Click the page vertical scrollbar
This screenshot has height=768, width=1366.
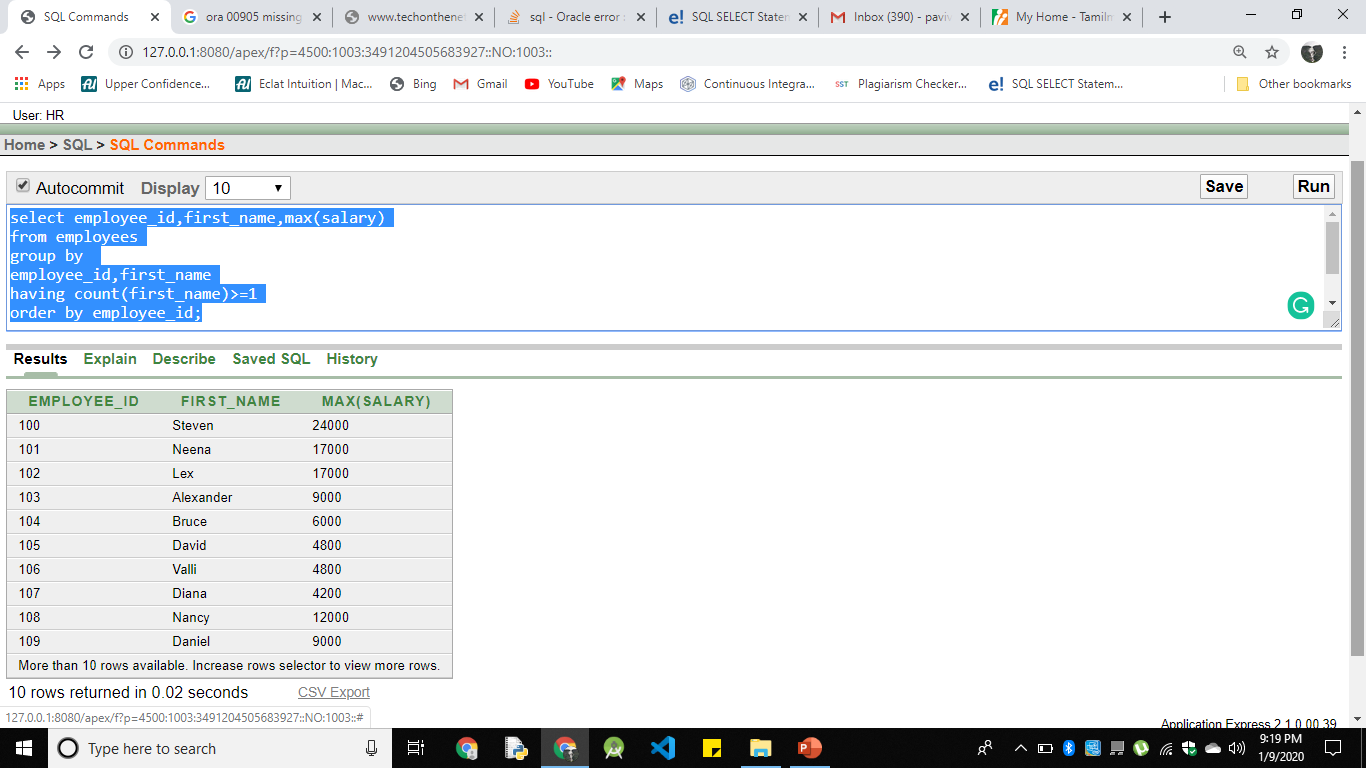pyautogui.click(x=1357, y=408)
